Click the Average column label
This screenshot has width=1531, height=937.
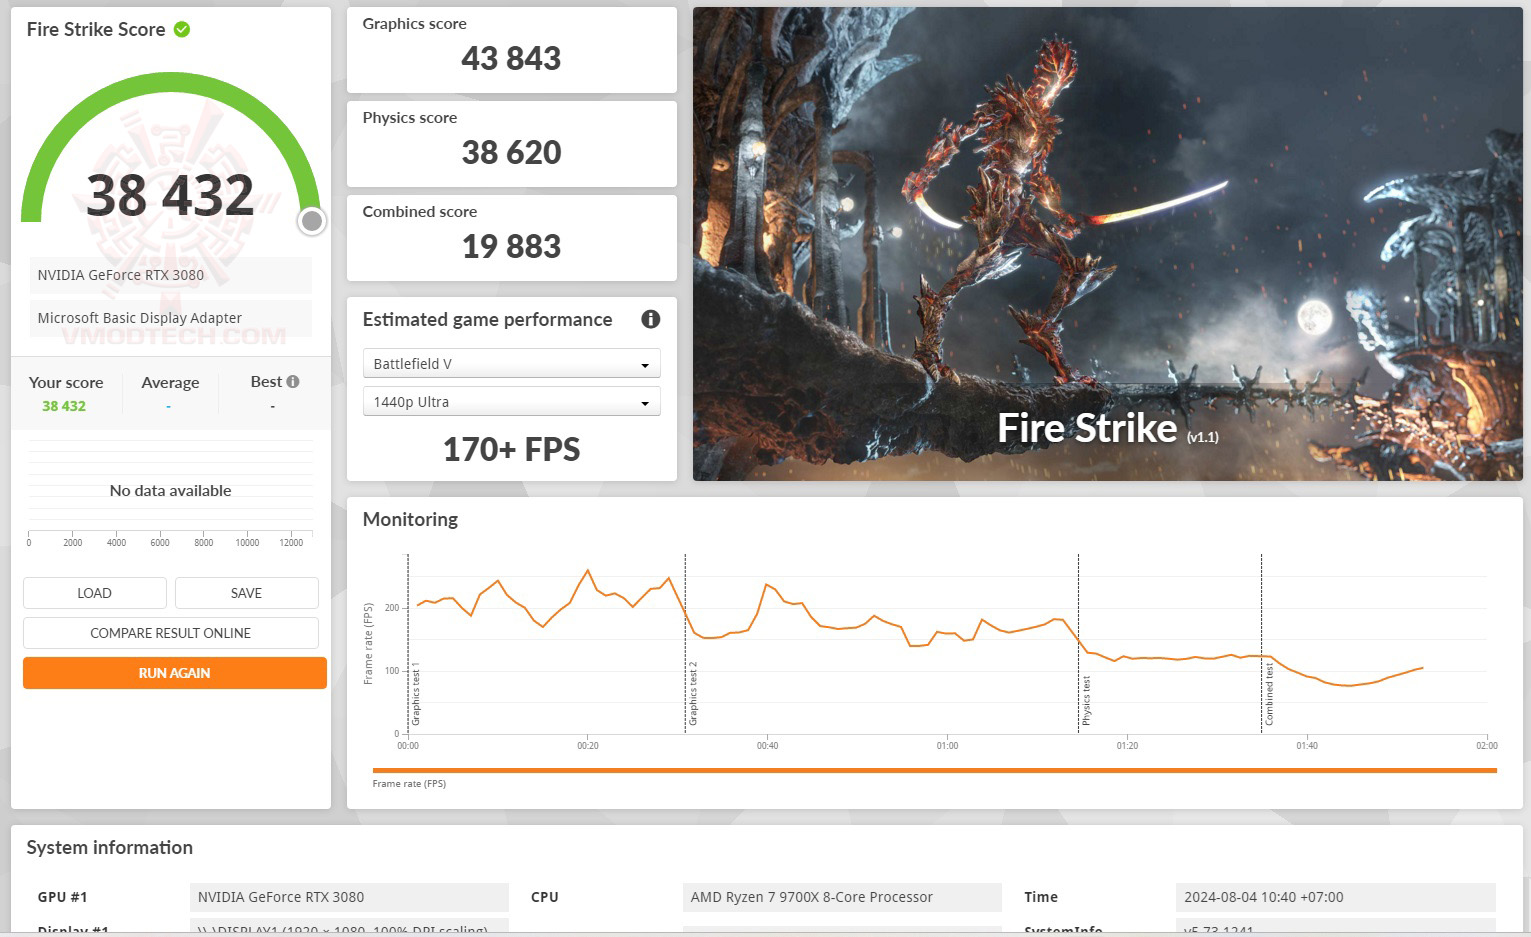tap(170, 382)
